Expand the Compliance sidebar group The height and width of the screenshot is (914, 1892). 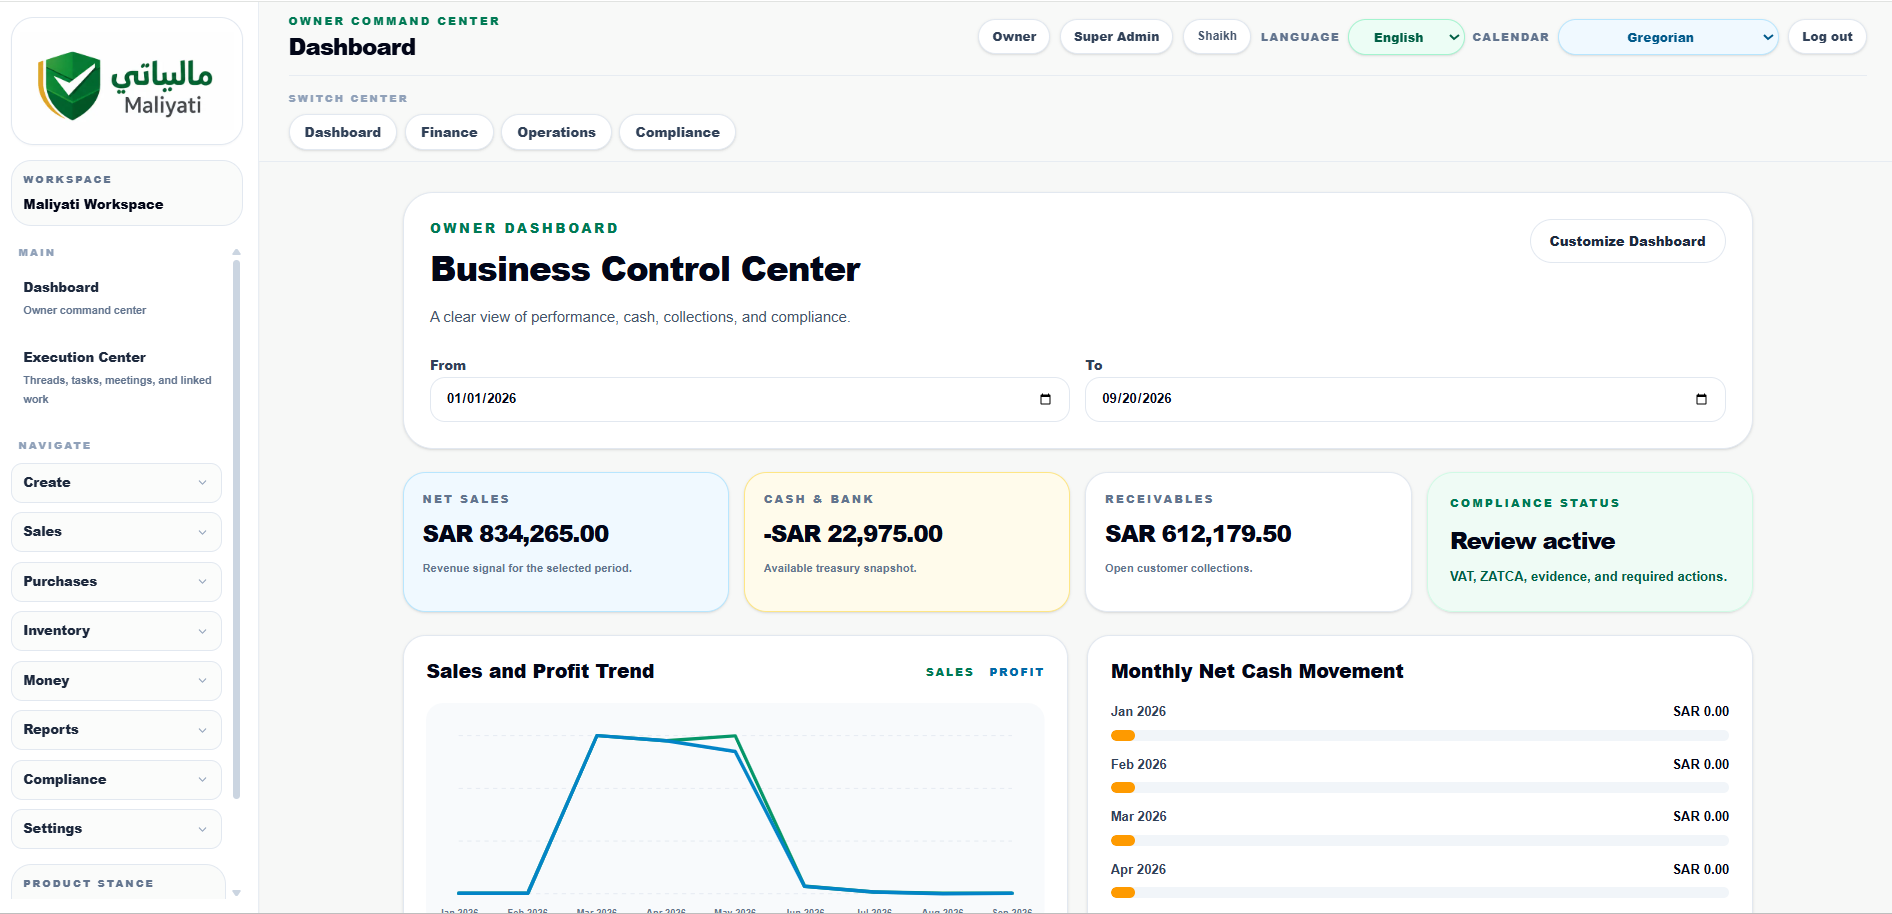116,779
